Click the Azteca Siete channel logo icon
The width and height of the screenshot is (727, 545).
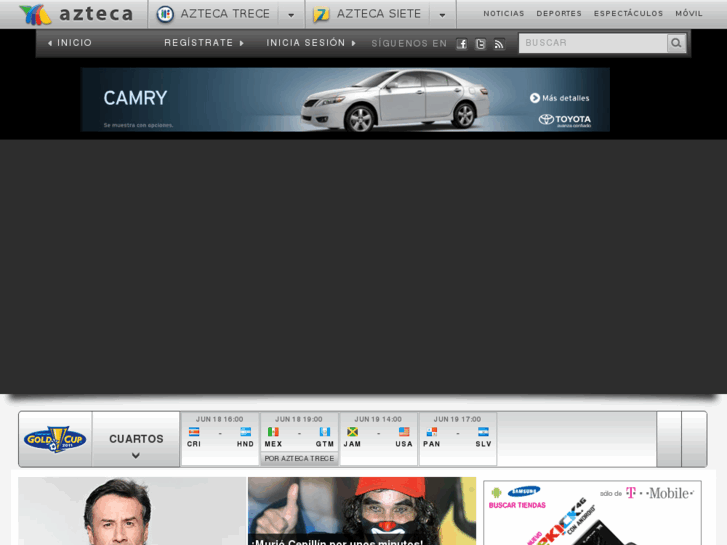[321, 14]
